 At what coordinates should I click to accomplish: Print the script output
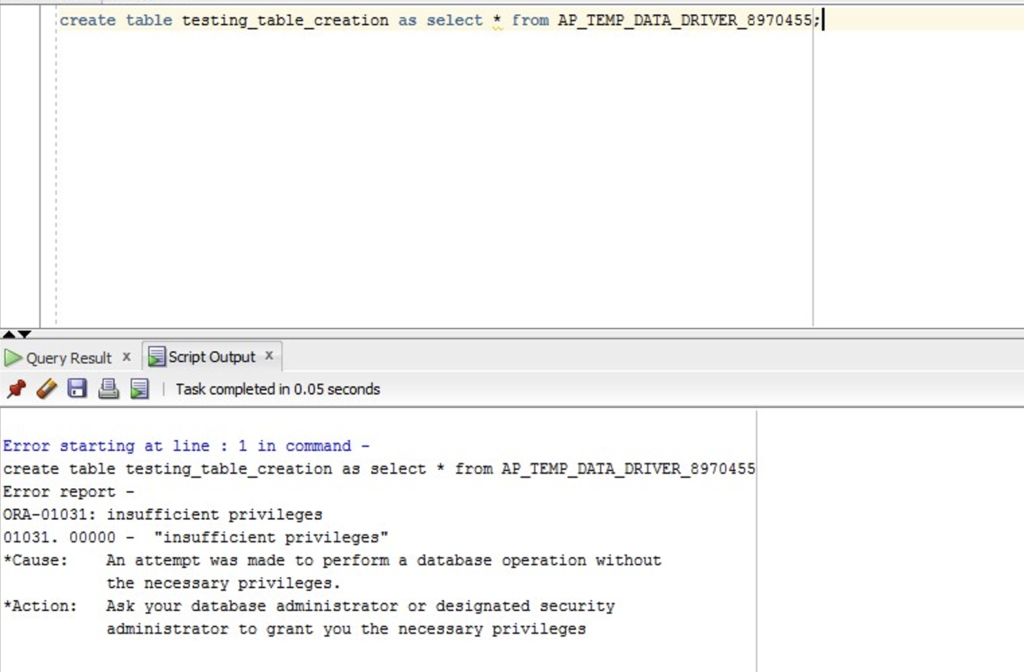click(x=108, y=389)
